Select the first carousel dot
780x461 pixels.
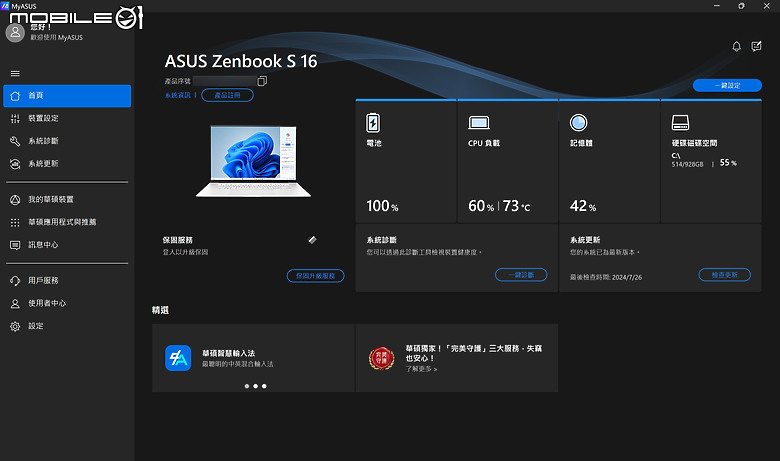(x=247, y=386)
